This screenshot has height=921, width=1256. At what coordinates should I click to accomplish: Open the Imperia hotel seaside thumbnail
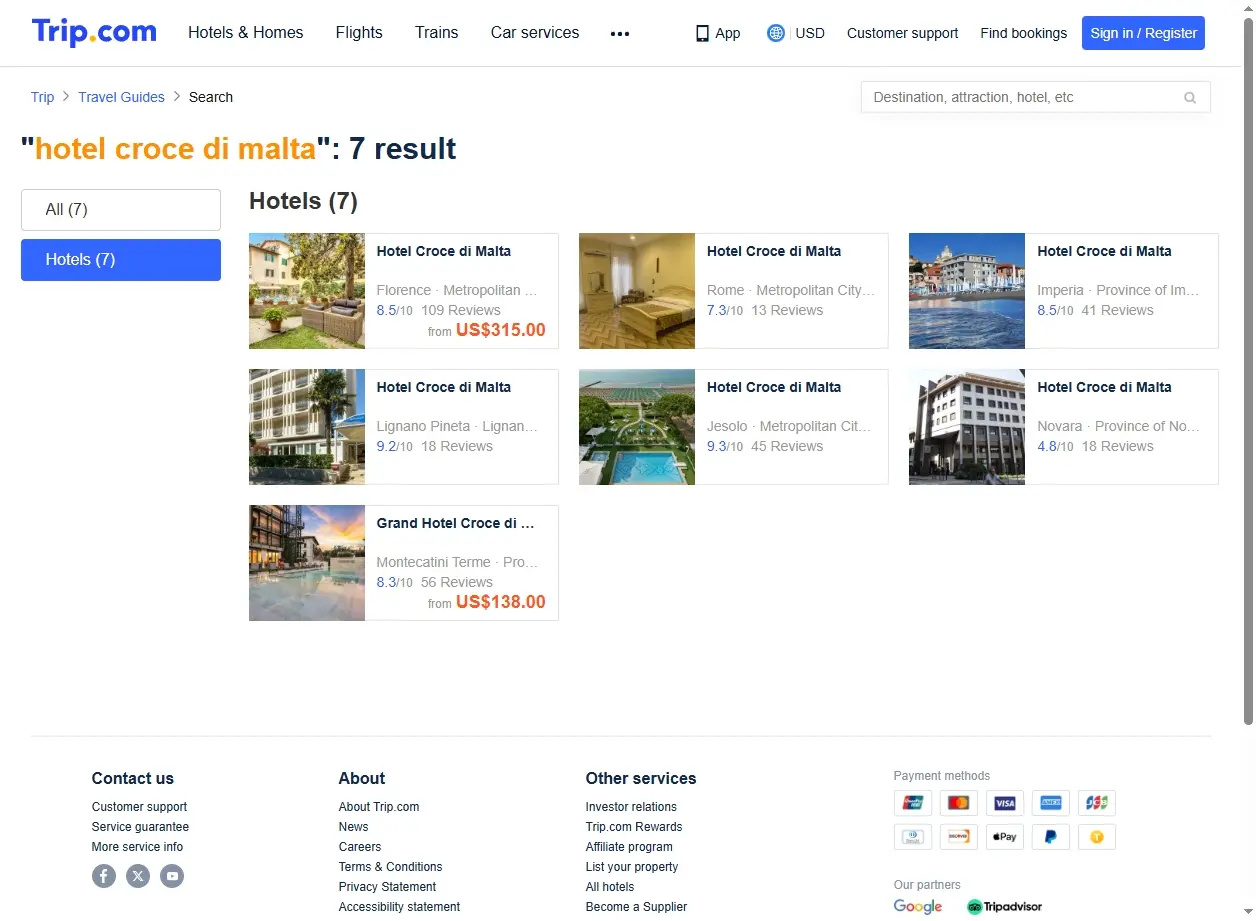point(967,291)
